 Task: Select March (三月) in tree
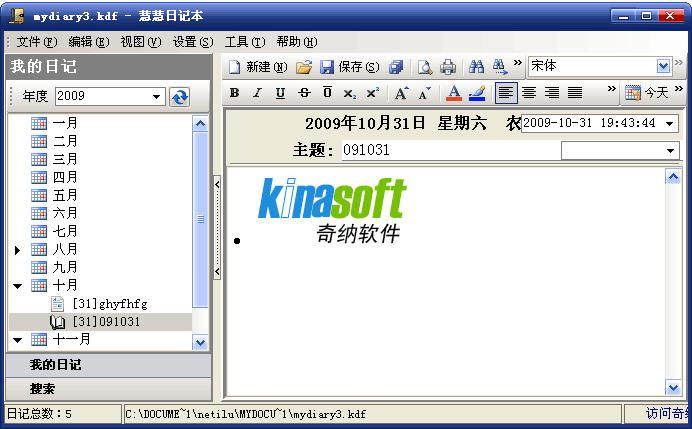(x=65, y=159)
